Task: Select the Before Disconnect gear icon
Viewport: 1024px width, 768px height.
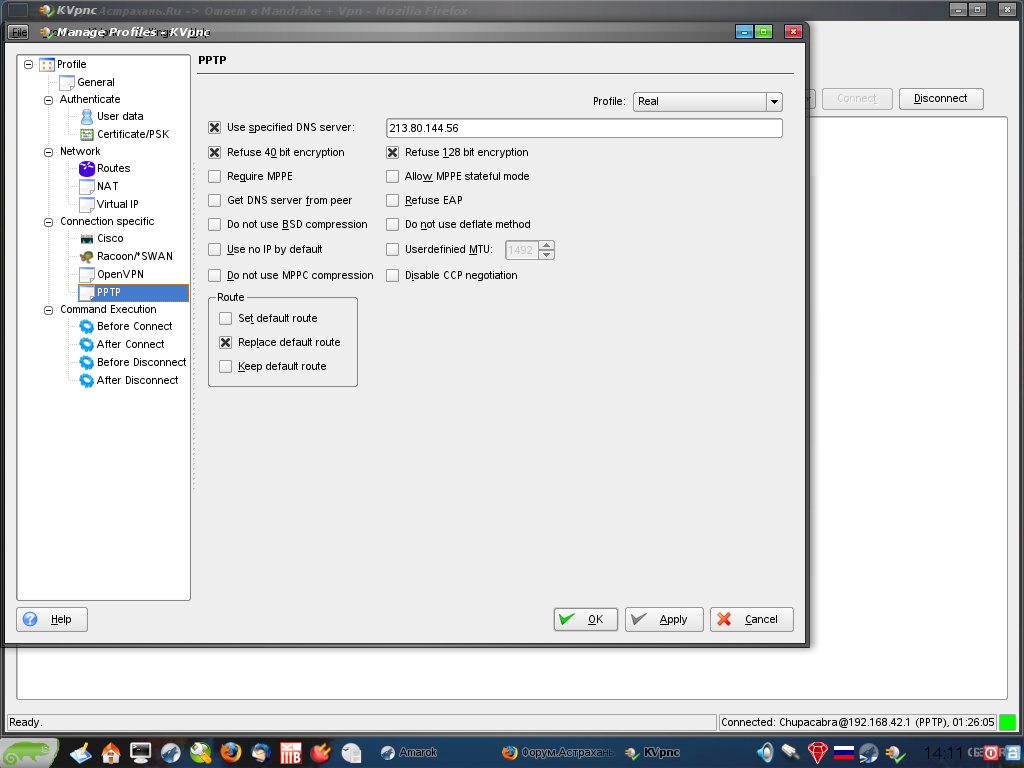Action: click(x=87, y=362)
